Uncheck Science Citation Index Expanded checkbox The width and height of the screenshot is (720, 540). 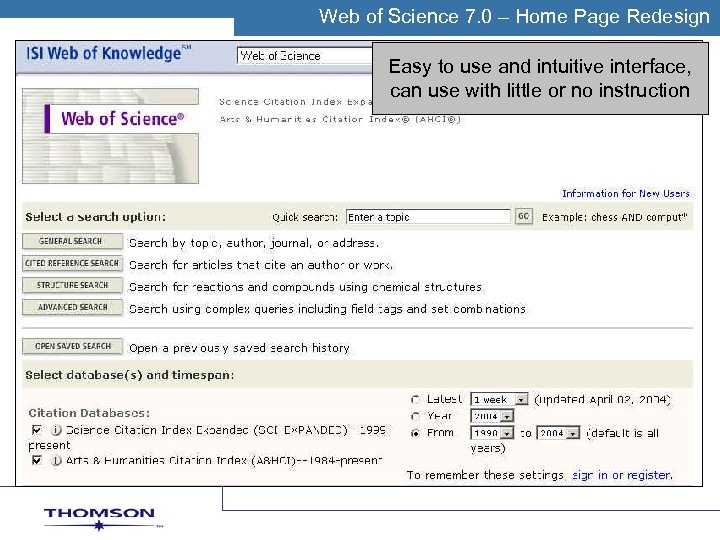pyautogui.click(x=37, y=430)
